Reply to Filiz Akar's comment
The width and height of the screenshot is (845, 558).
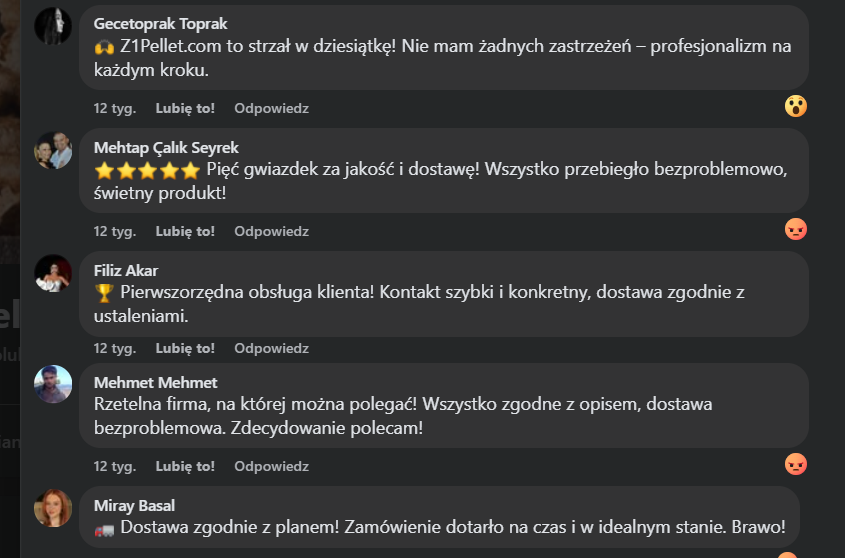(271, 348)
